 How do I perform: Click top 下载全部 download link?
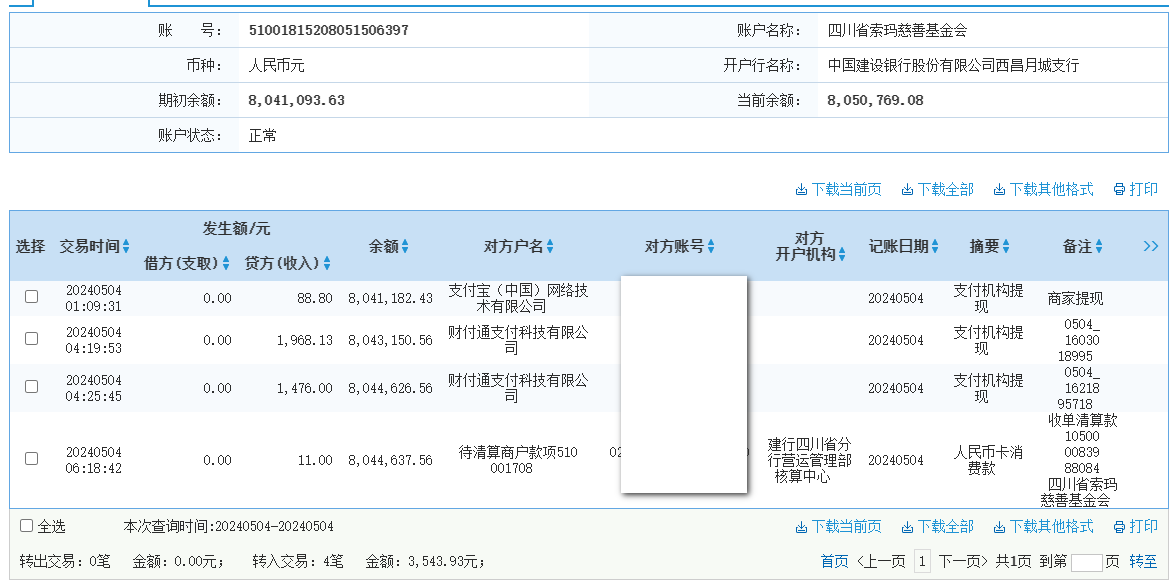[937, 189]
